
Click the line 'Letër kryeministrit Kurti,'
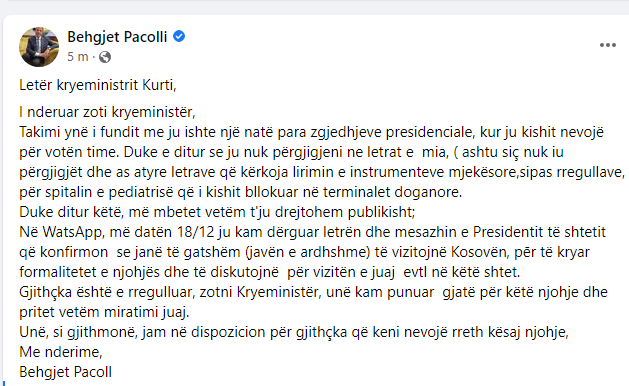pyautogui.click(x=98, y=85)
